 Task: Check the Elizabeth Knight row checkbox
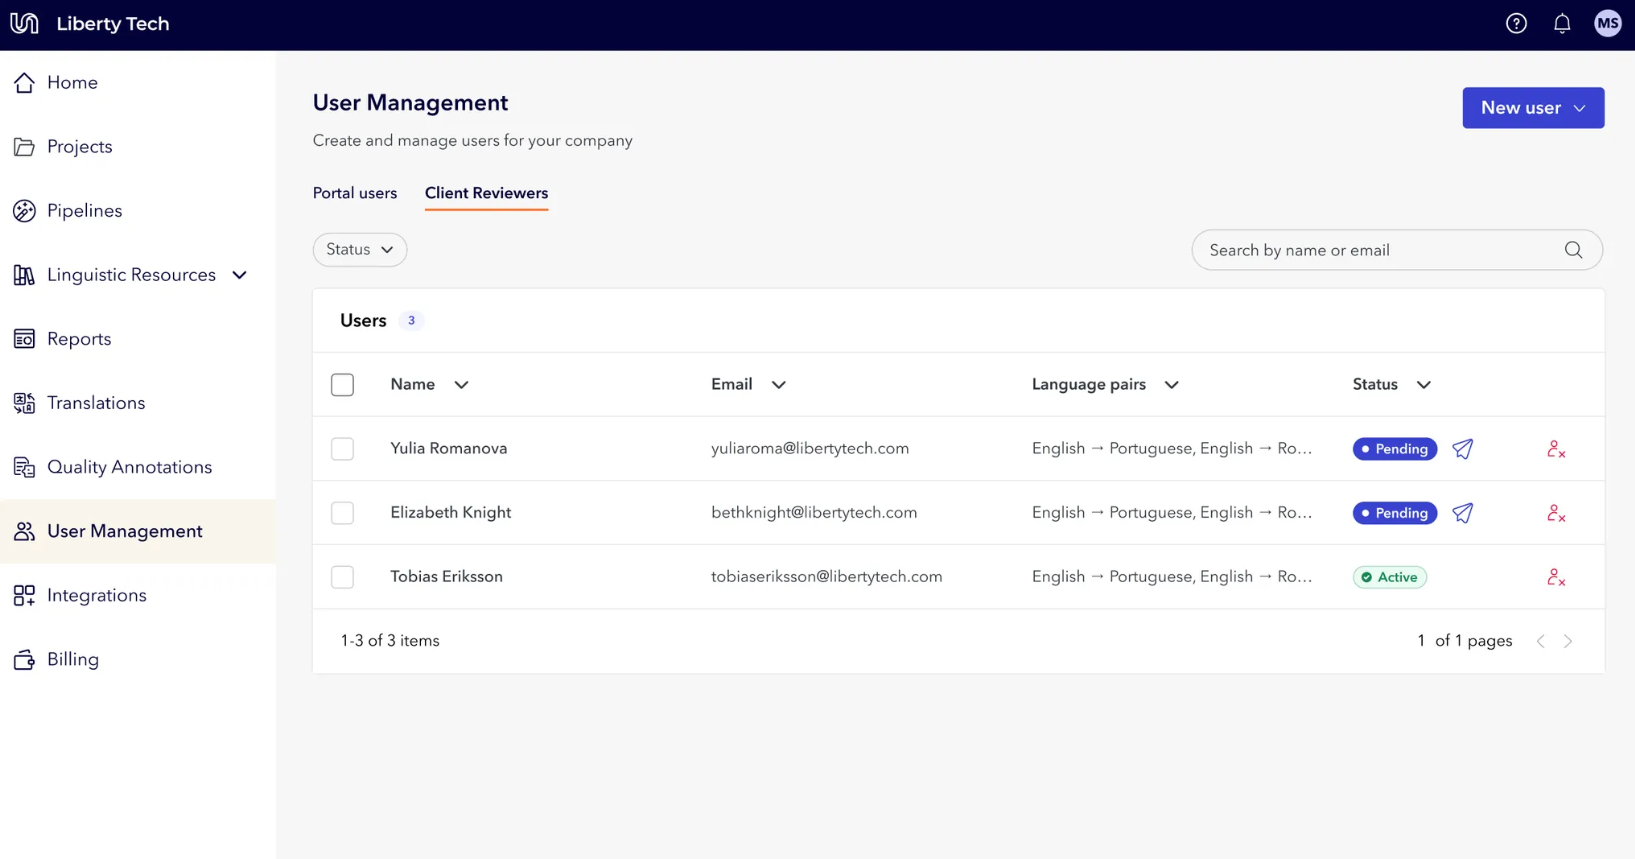click(342, 513)
